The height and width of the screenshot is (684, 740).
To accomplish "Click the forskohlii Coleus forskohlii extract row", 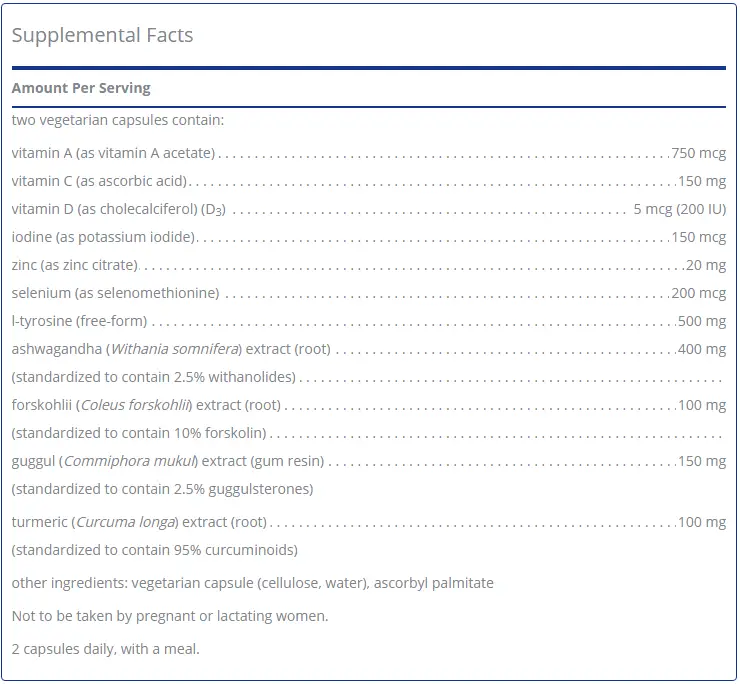I will [x=369, y=405].
